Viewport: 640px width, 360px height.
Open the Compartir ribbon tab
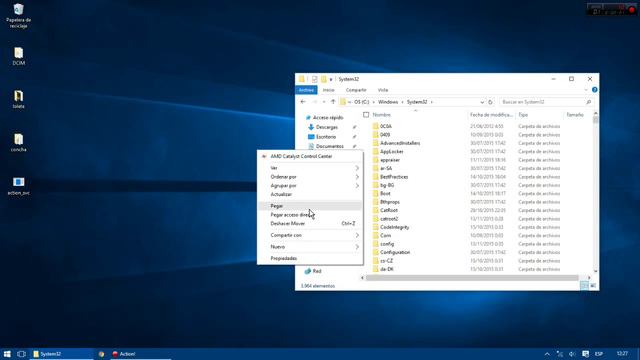[x=356, y=90]
